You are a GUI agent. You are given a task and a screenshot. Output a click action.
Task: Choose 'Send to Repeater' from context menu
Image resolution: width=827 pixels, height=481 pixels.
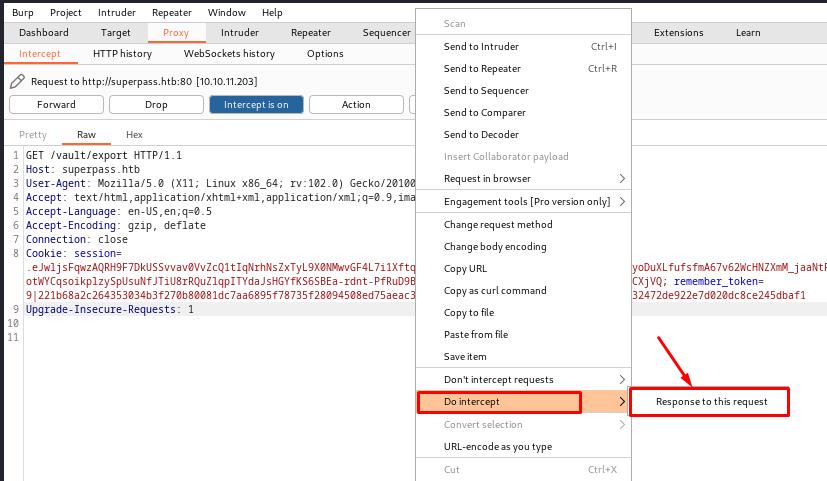point(482,69)
